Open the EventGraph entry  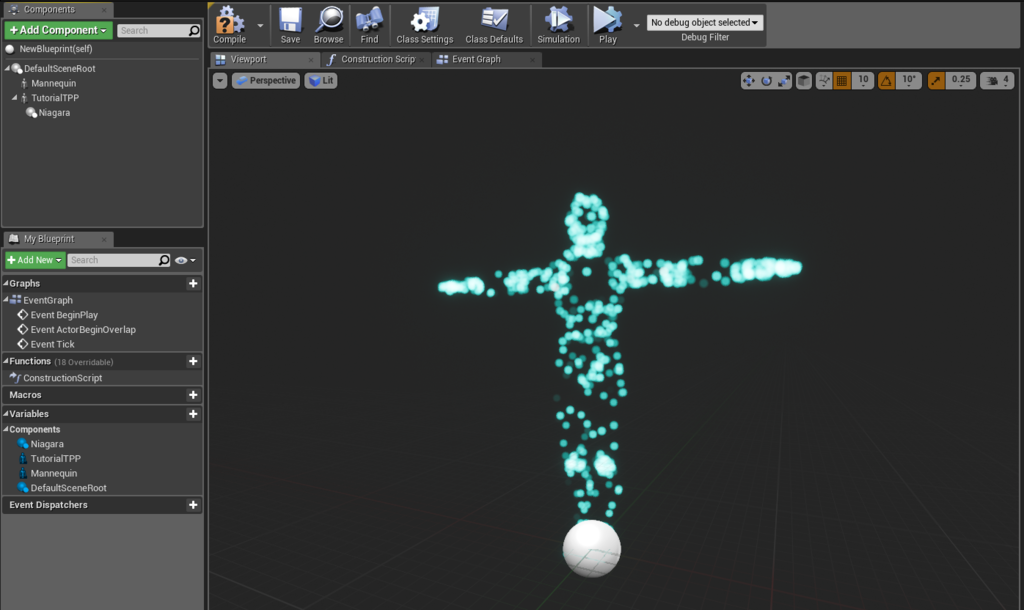coord(48,300)
